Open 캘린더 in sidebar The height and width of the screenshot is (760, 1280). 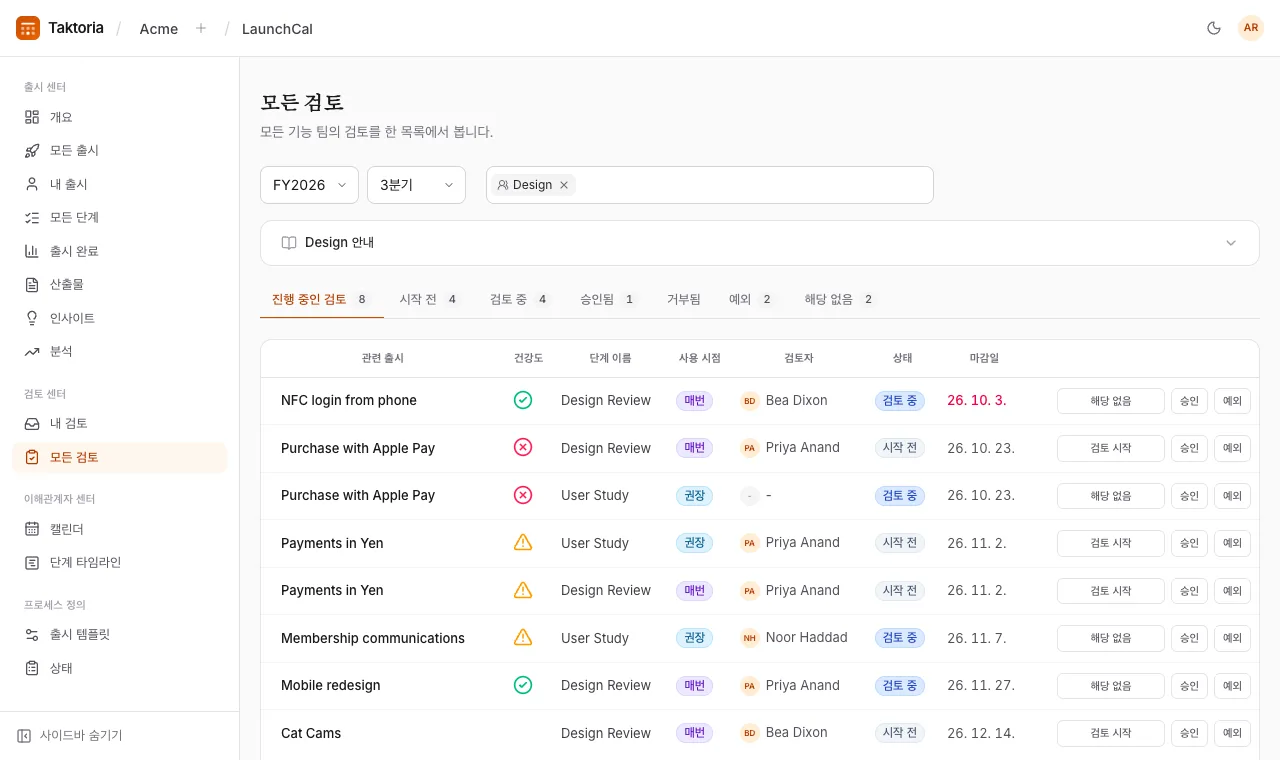(119, 529)
